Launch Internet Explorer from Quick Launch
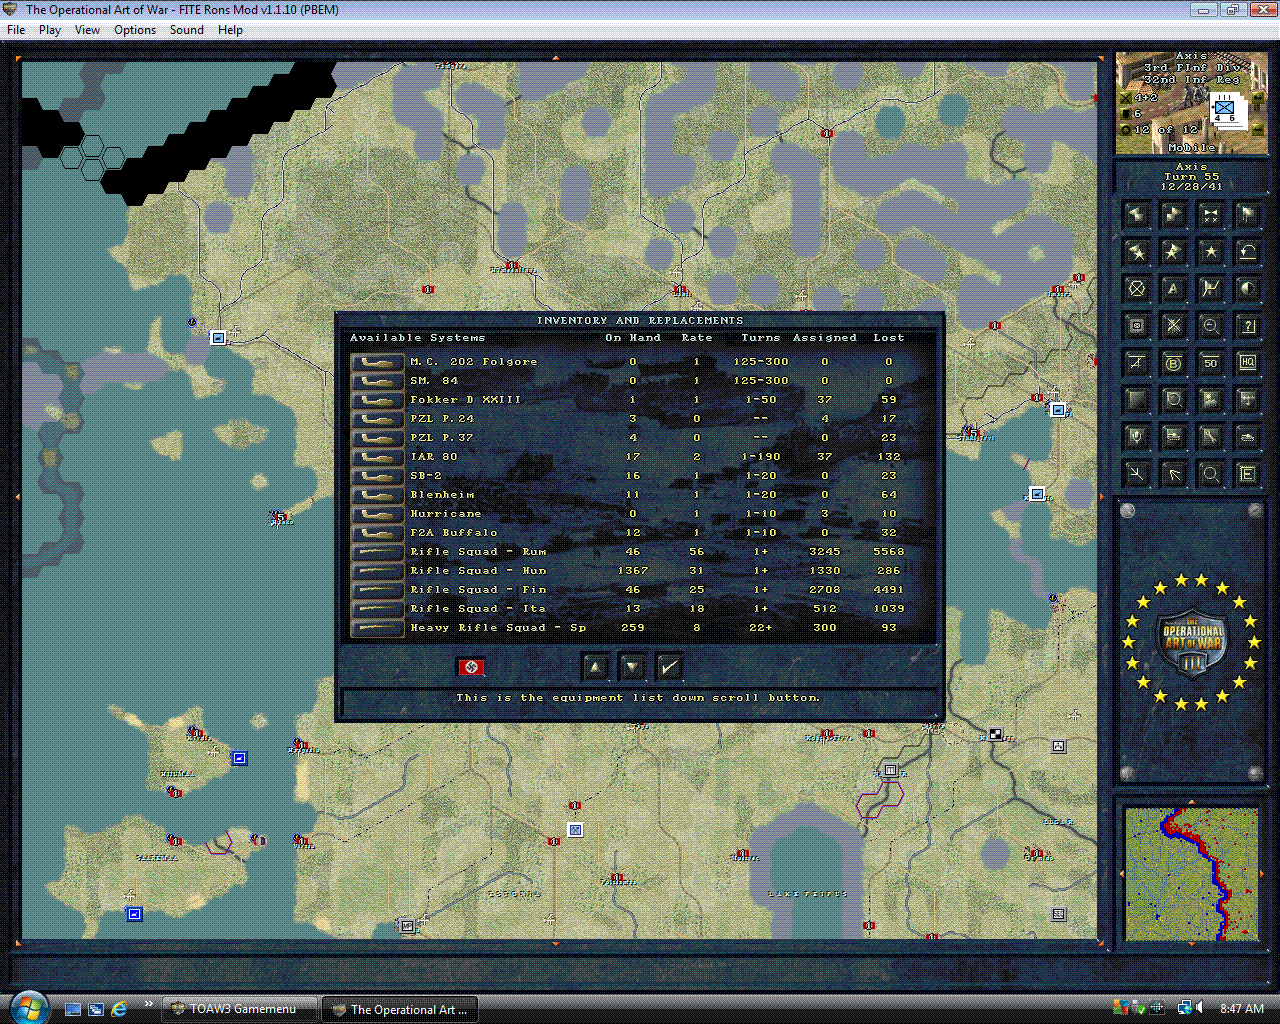Viewport: 1280px width, 1024px height. pos(119,1009)
